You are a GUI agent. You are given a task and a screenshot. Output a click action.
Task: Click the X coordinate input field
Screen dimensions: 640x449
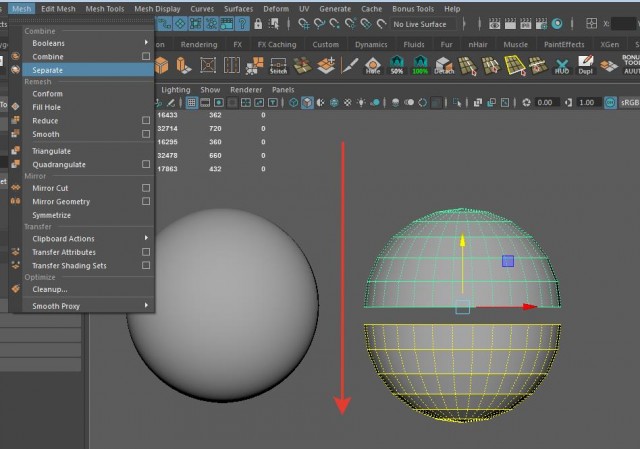[623, 24]
